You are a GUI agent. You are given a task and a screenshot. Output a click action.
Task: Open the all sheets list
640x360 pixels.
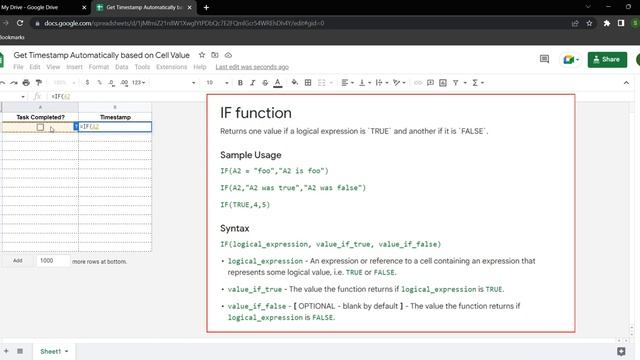click(20, 351)
